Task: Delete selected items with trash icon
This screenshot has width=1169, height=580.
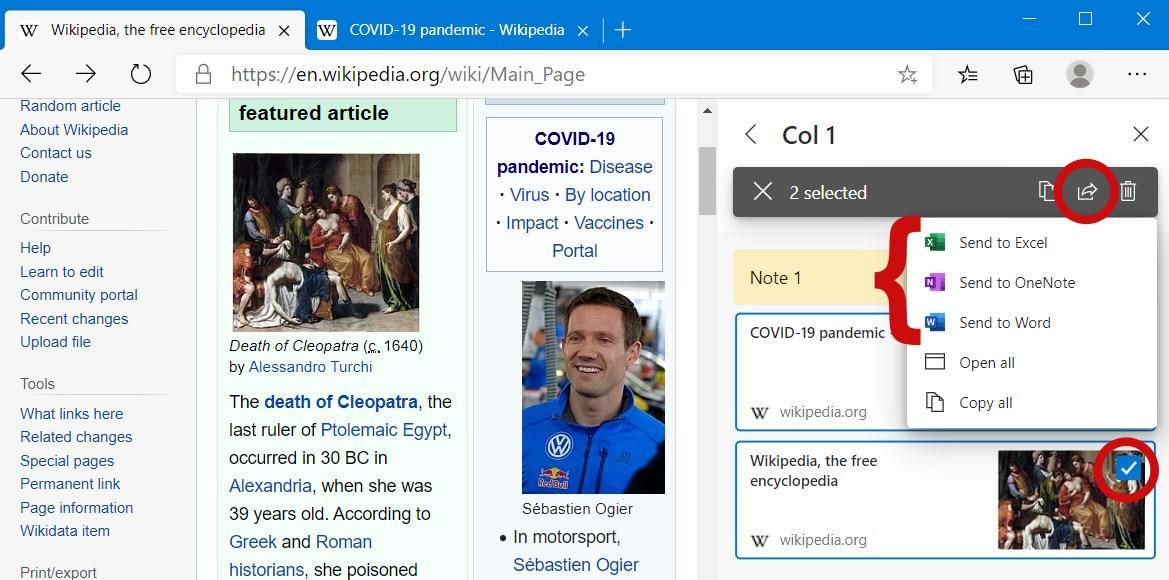Action: 1128,192
